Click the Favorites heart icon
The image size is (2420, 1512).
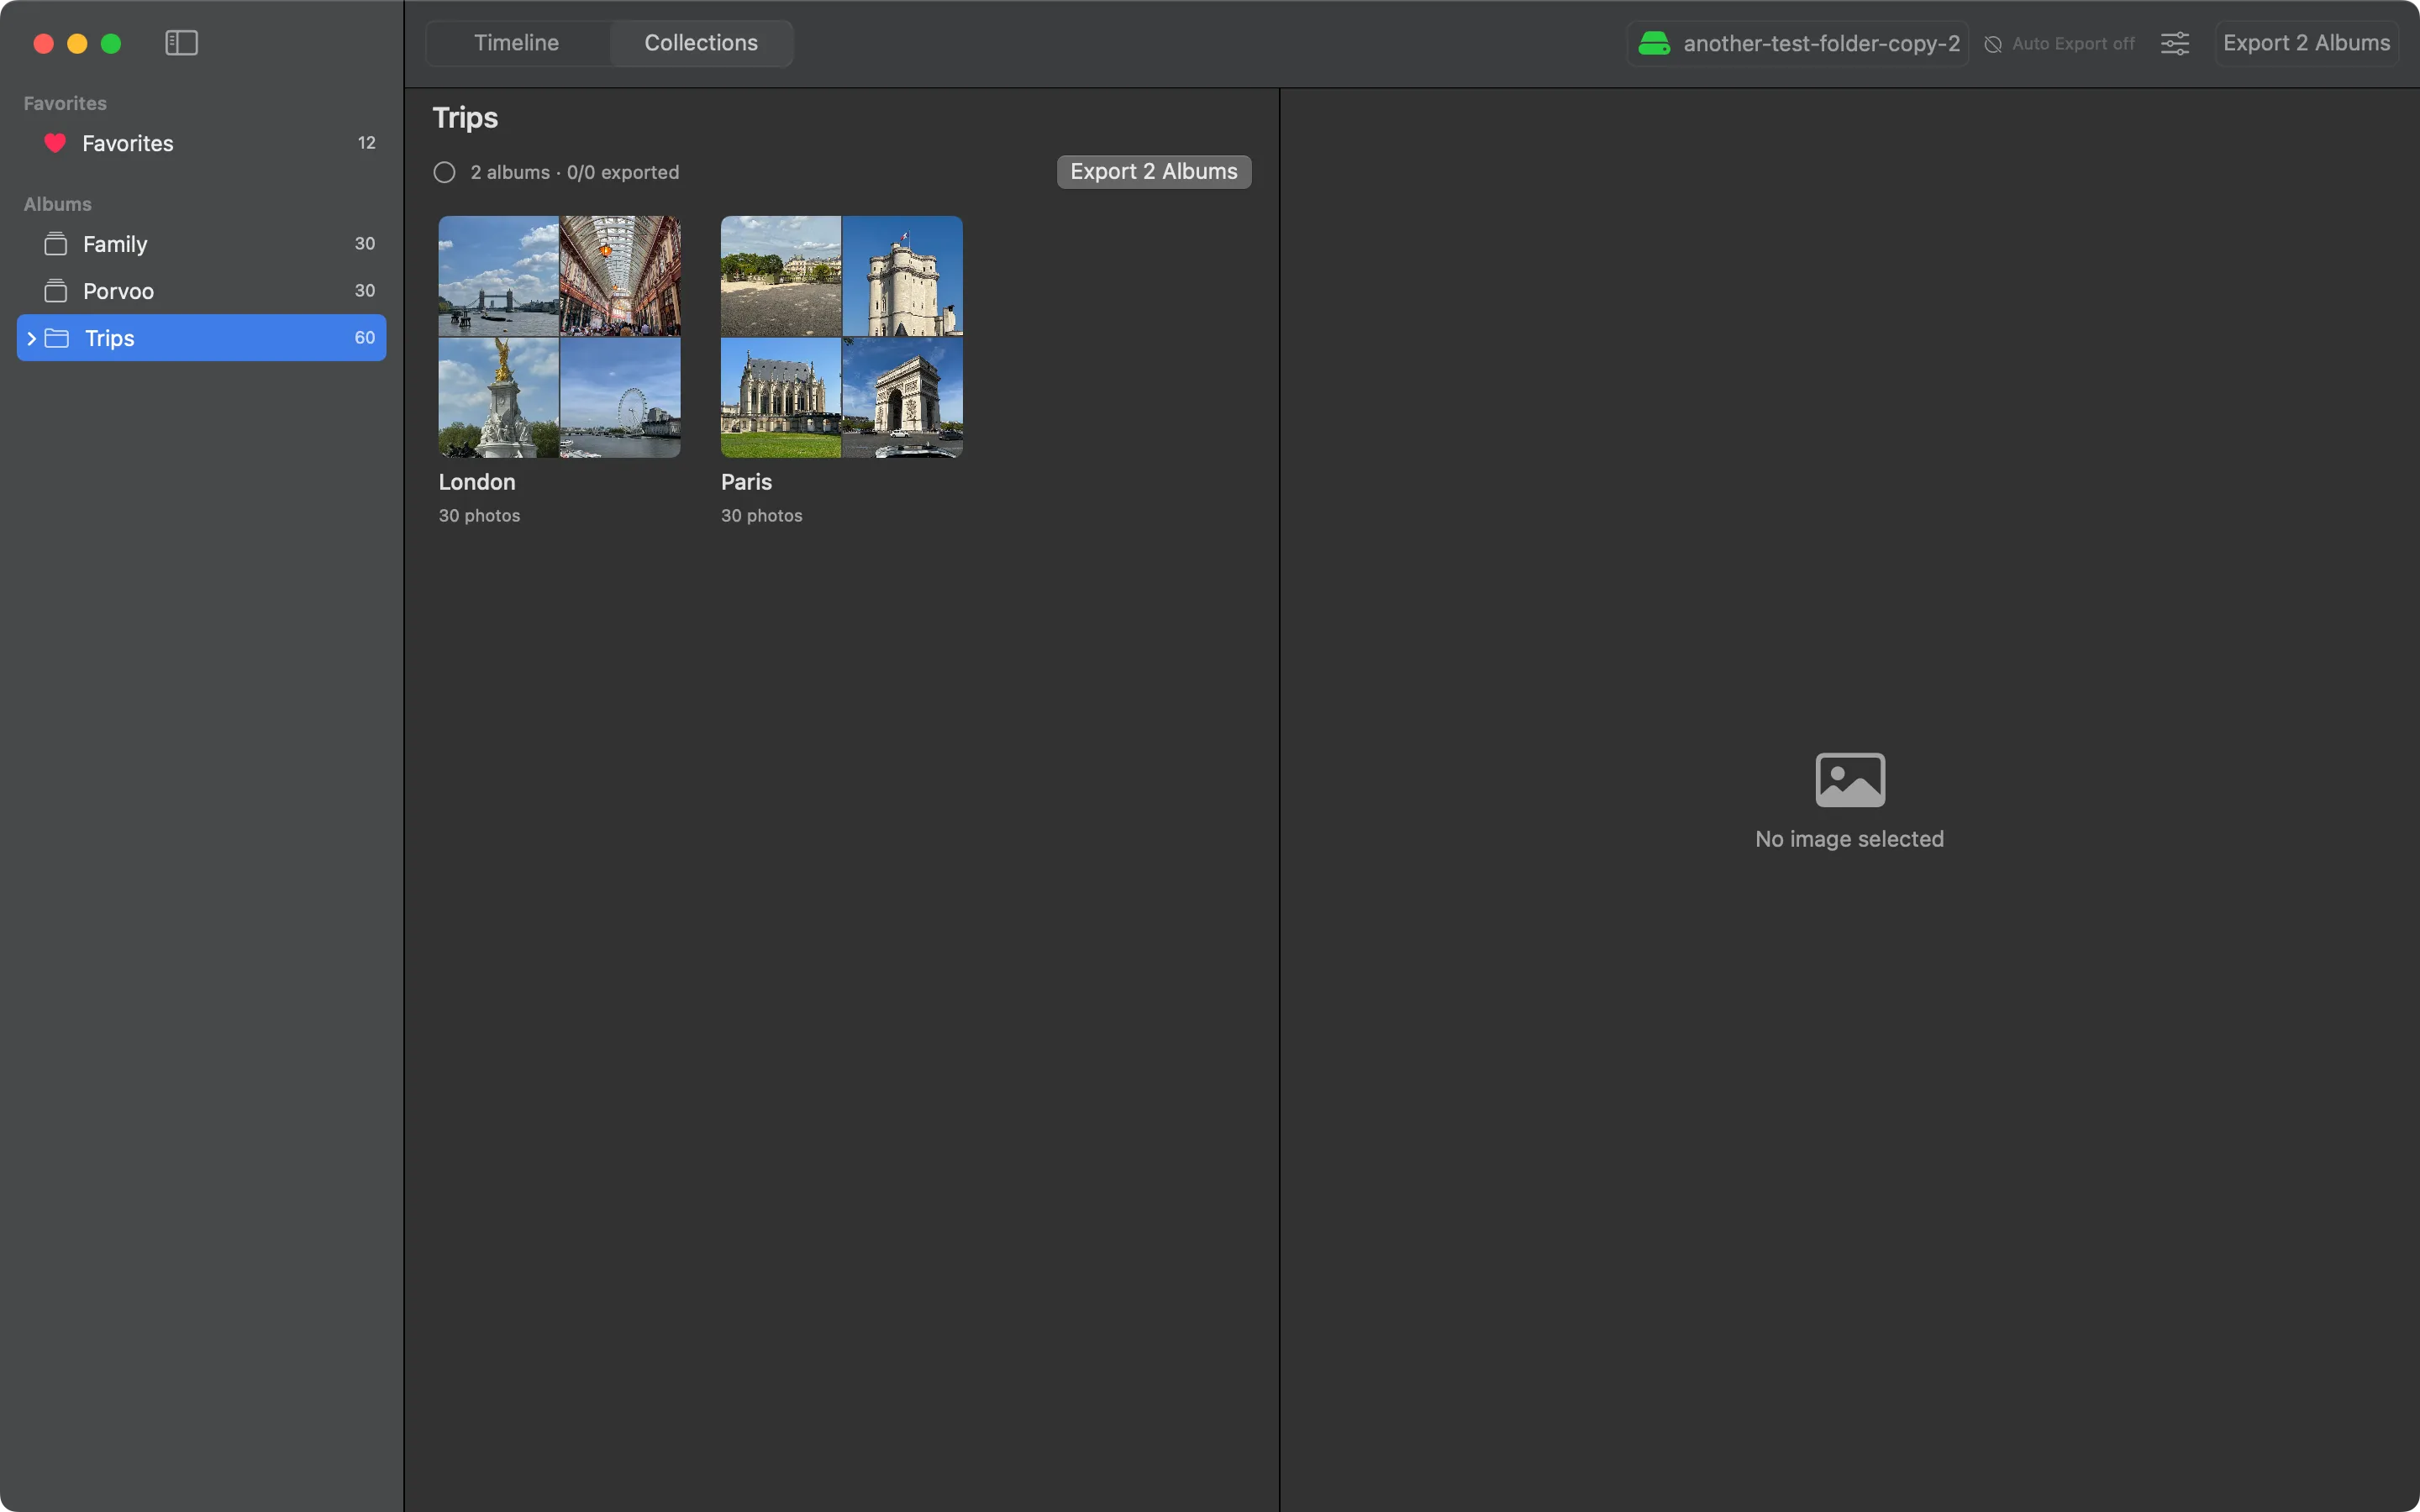pos(55,143)
